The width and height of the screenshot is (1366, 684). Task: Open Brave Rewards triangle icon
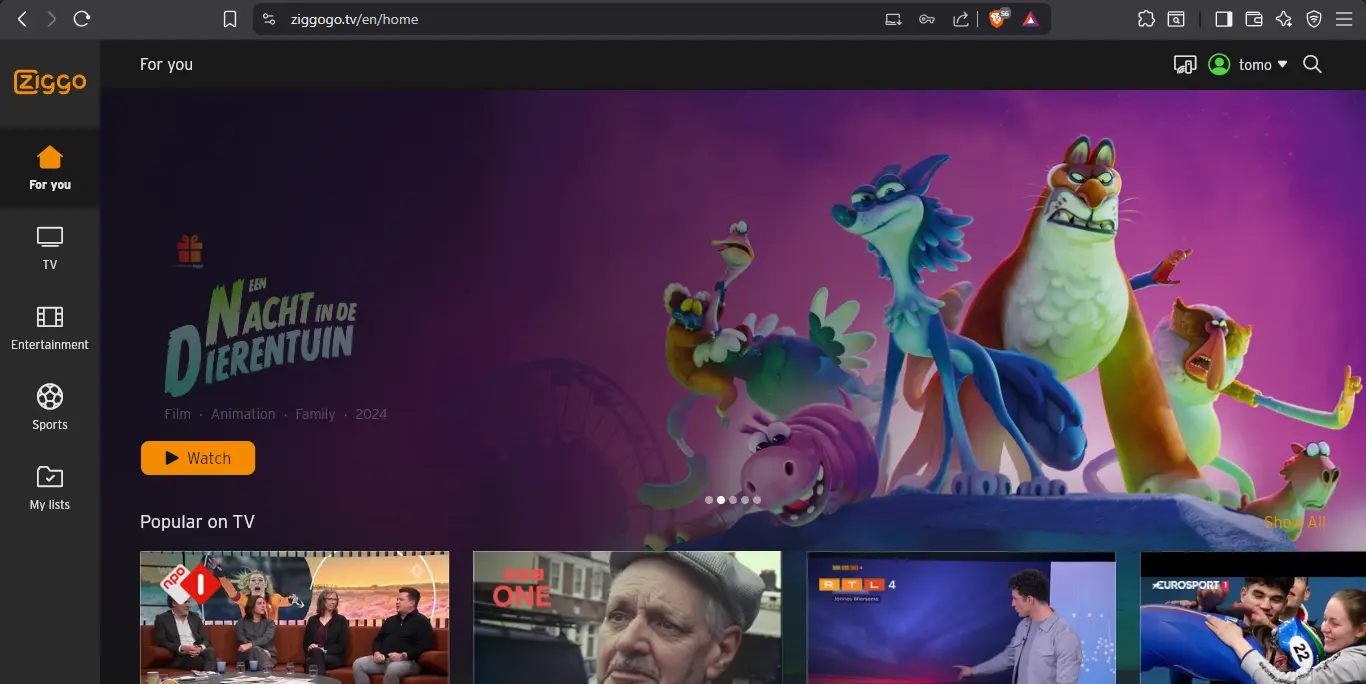(1030, 19)
